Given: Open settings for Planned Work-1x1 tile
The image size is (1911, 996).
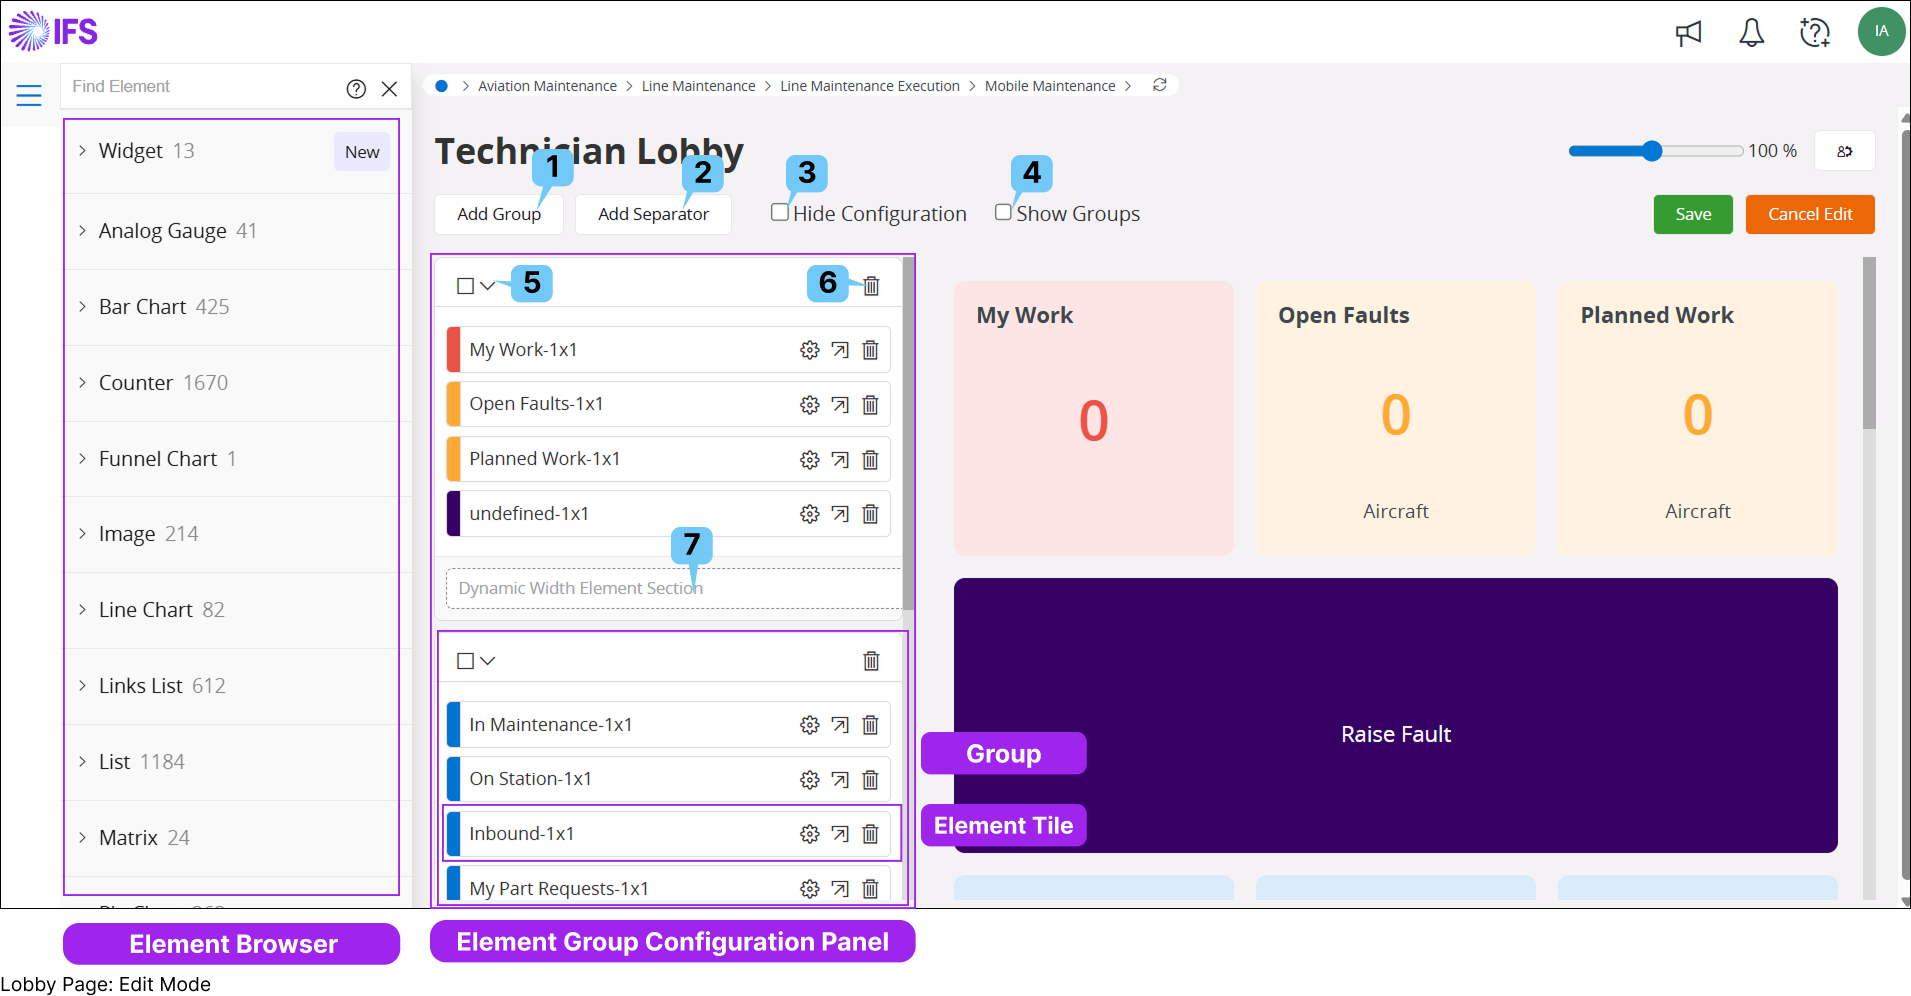Looking at the screenshot, I should tap(810, 460).
